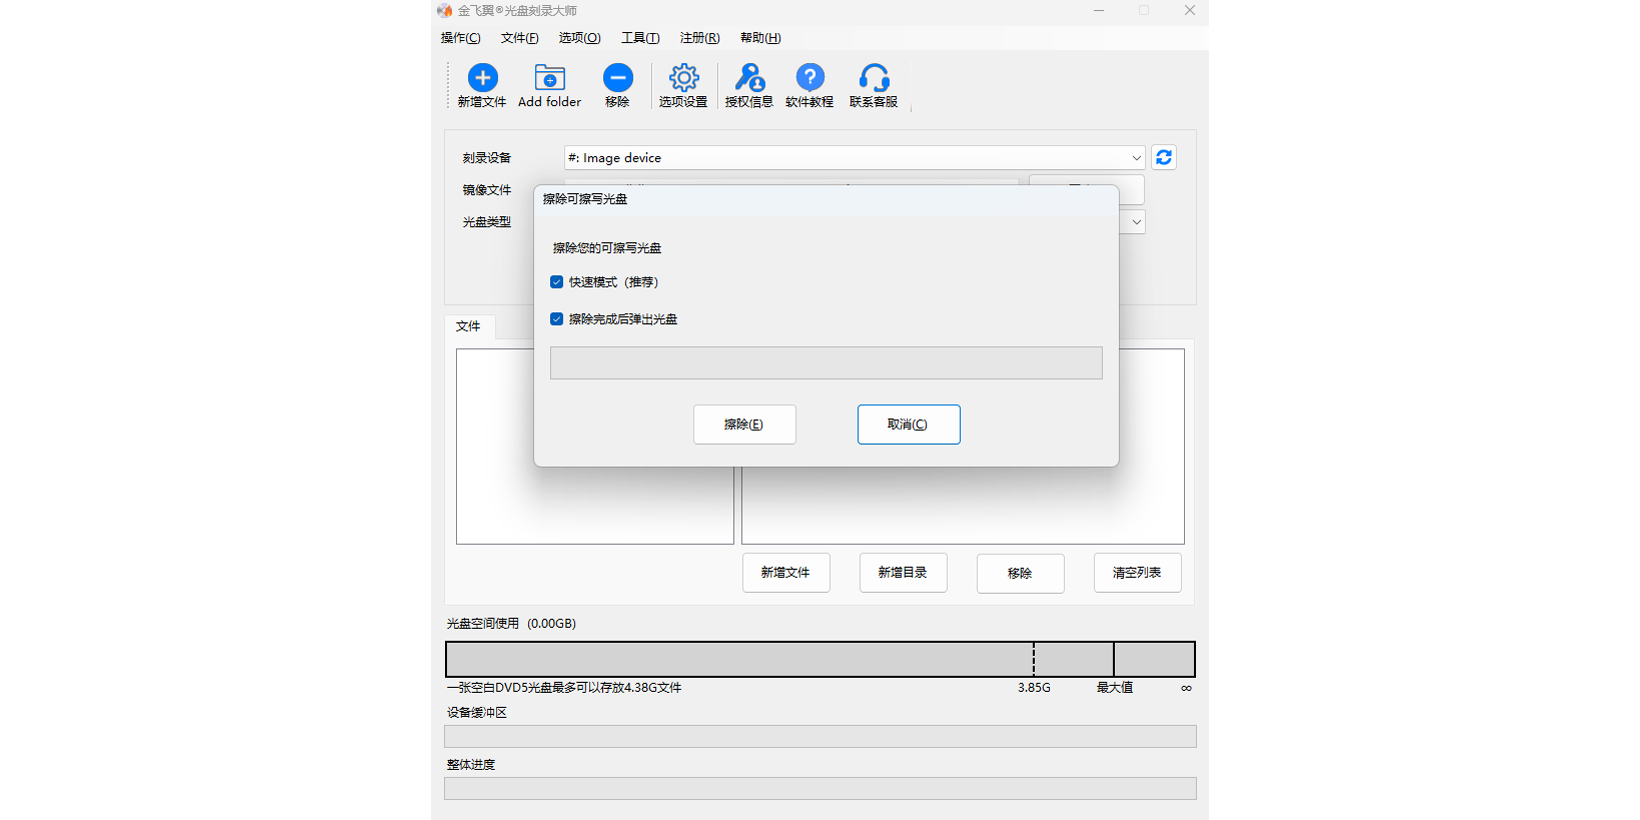Open 软件教程 help icon
The height and width of the screenshot is (820, 1640).
809,78
